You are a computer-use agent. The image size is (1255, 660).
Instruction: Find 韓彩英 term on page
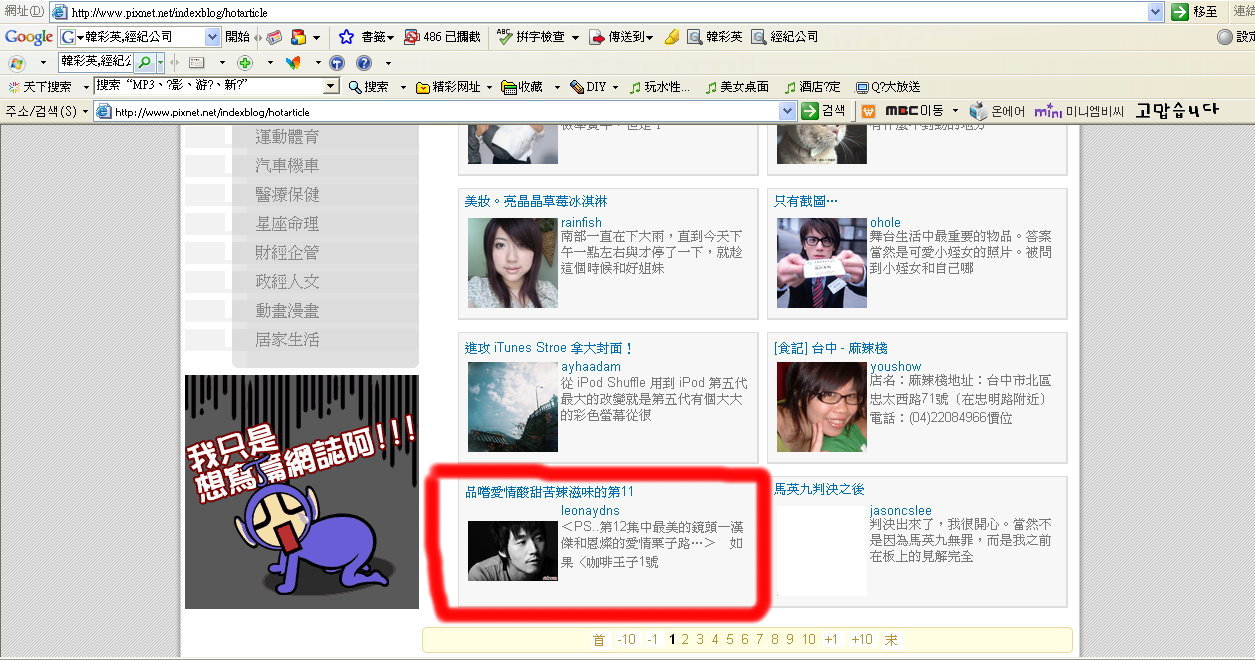715,37
